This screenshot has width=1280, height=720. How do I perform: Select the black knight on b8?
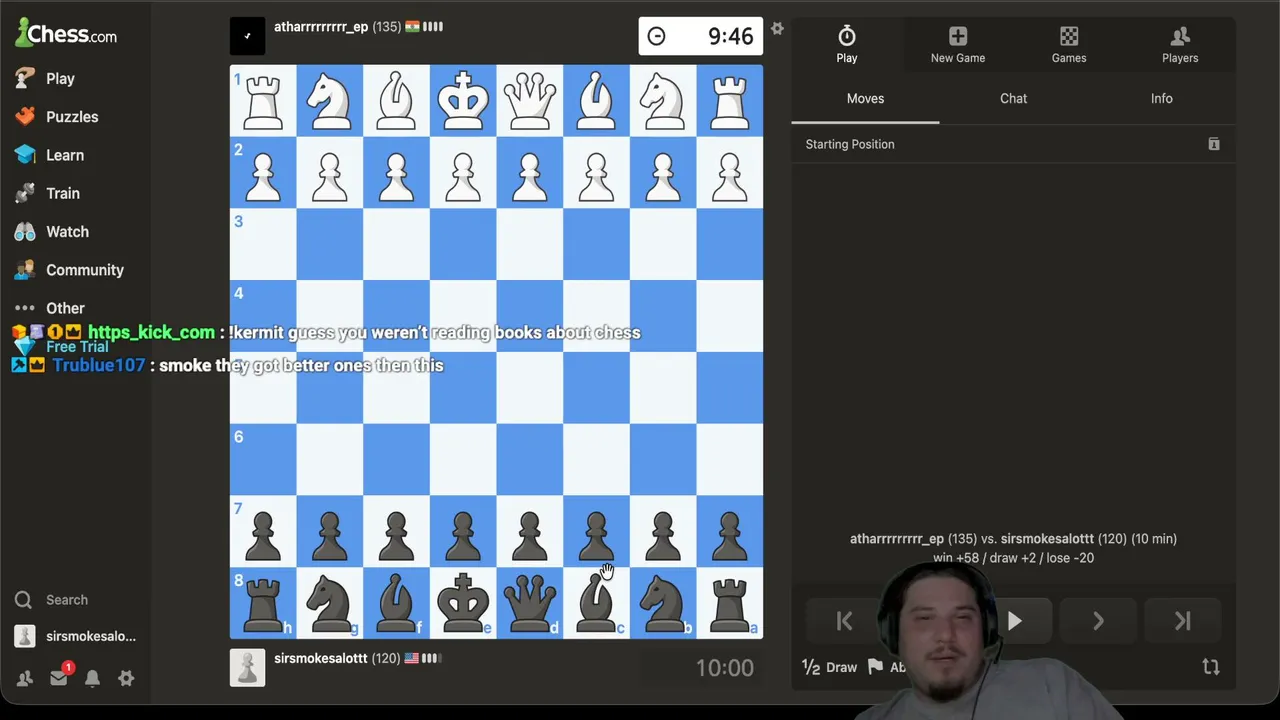(663, 603)
